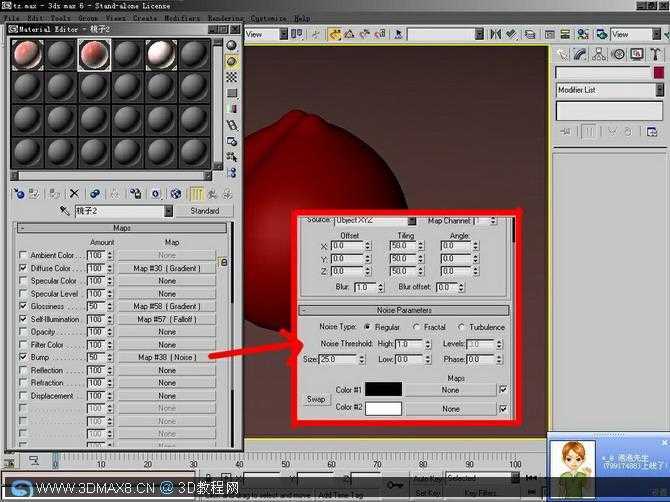Image resolution: width=670 pixels, height=502 pixels.
Task: Open Customize menu
Action: [268, 18]
